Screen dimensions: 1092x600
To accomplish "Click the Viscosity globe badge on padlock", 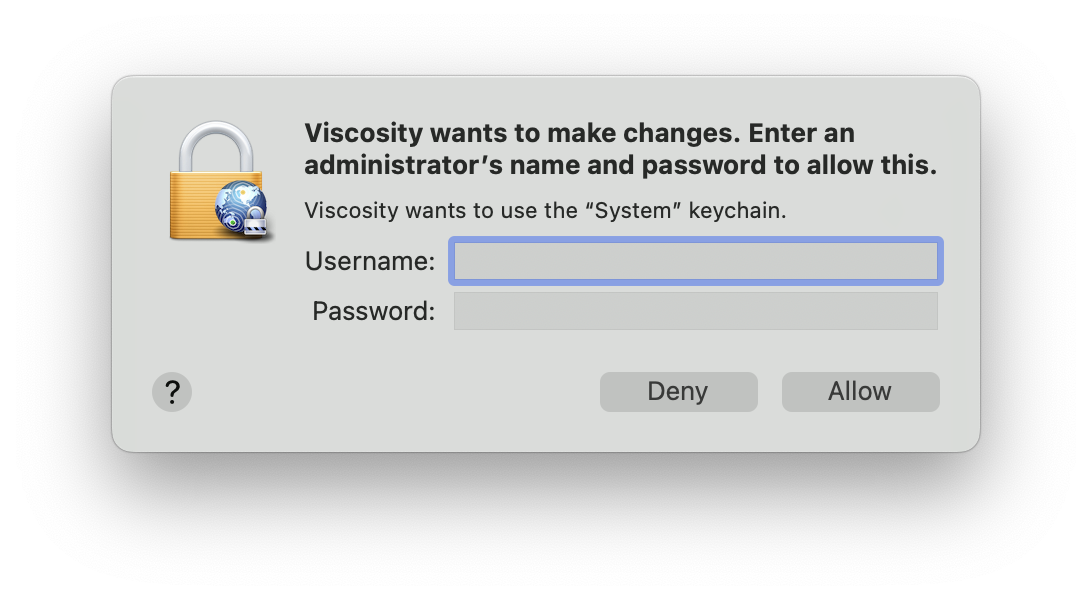I will [x=240, y=207].
